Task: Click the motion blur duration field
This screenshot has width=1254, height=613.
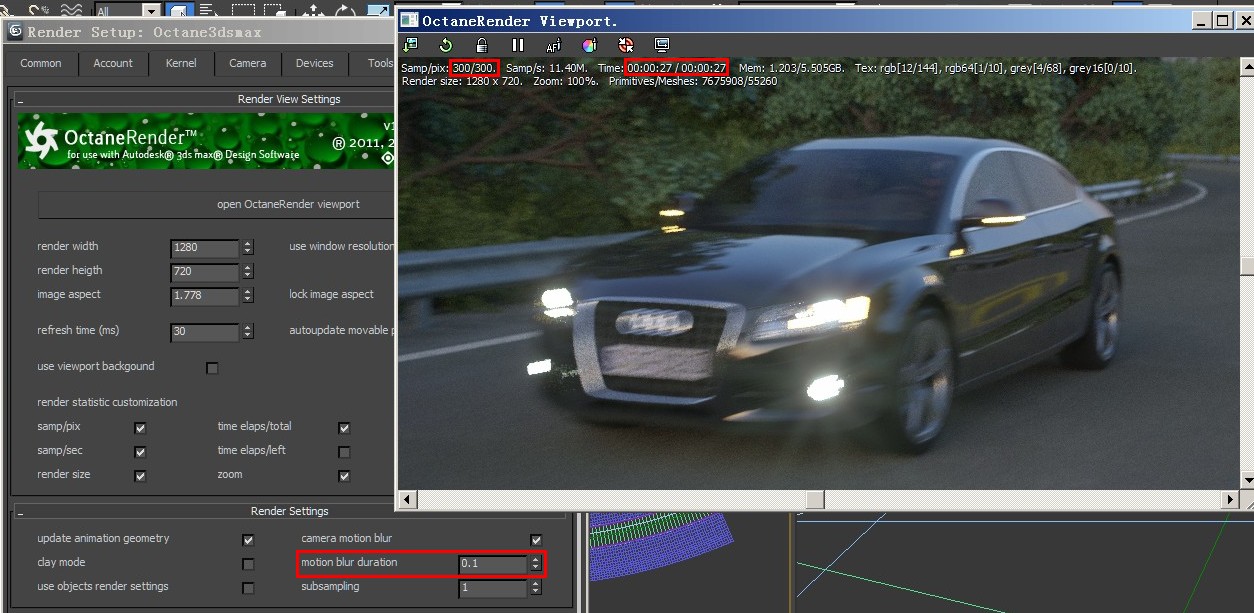Action: point(492,564)
